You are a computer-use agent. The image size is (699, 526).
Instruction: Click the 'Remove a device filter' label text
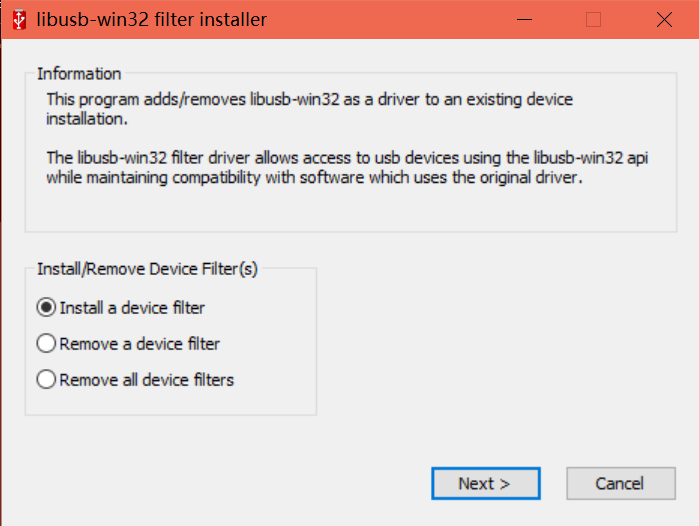coord(140,344)
